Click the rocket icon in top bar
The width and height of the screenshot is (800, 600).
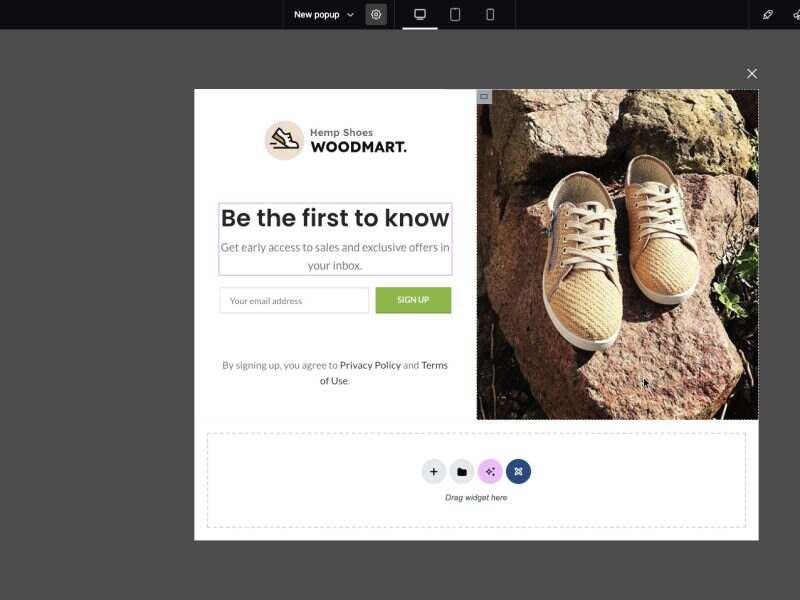pyautogui.click(x=767, y=15)
